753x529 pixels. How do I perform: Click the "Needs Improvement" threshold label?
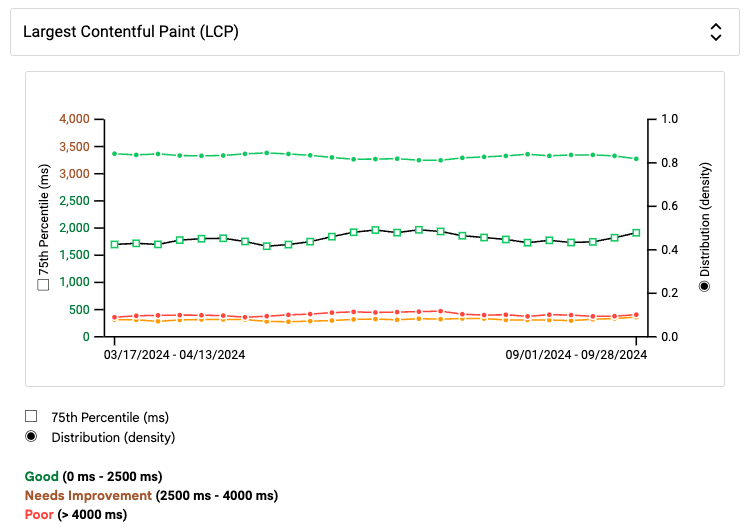click(x=88, y=495)
